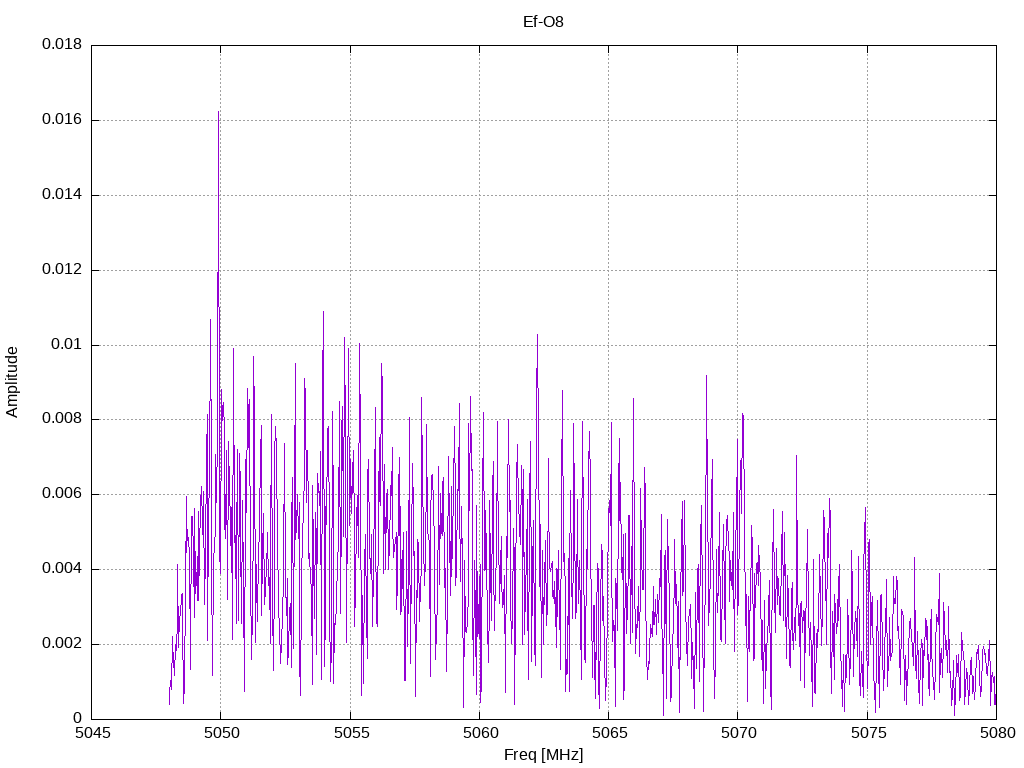Click the plot title Ef-O8

[x=543, y=22]
